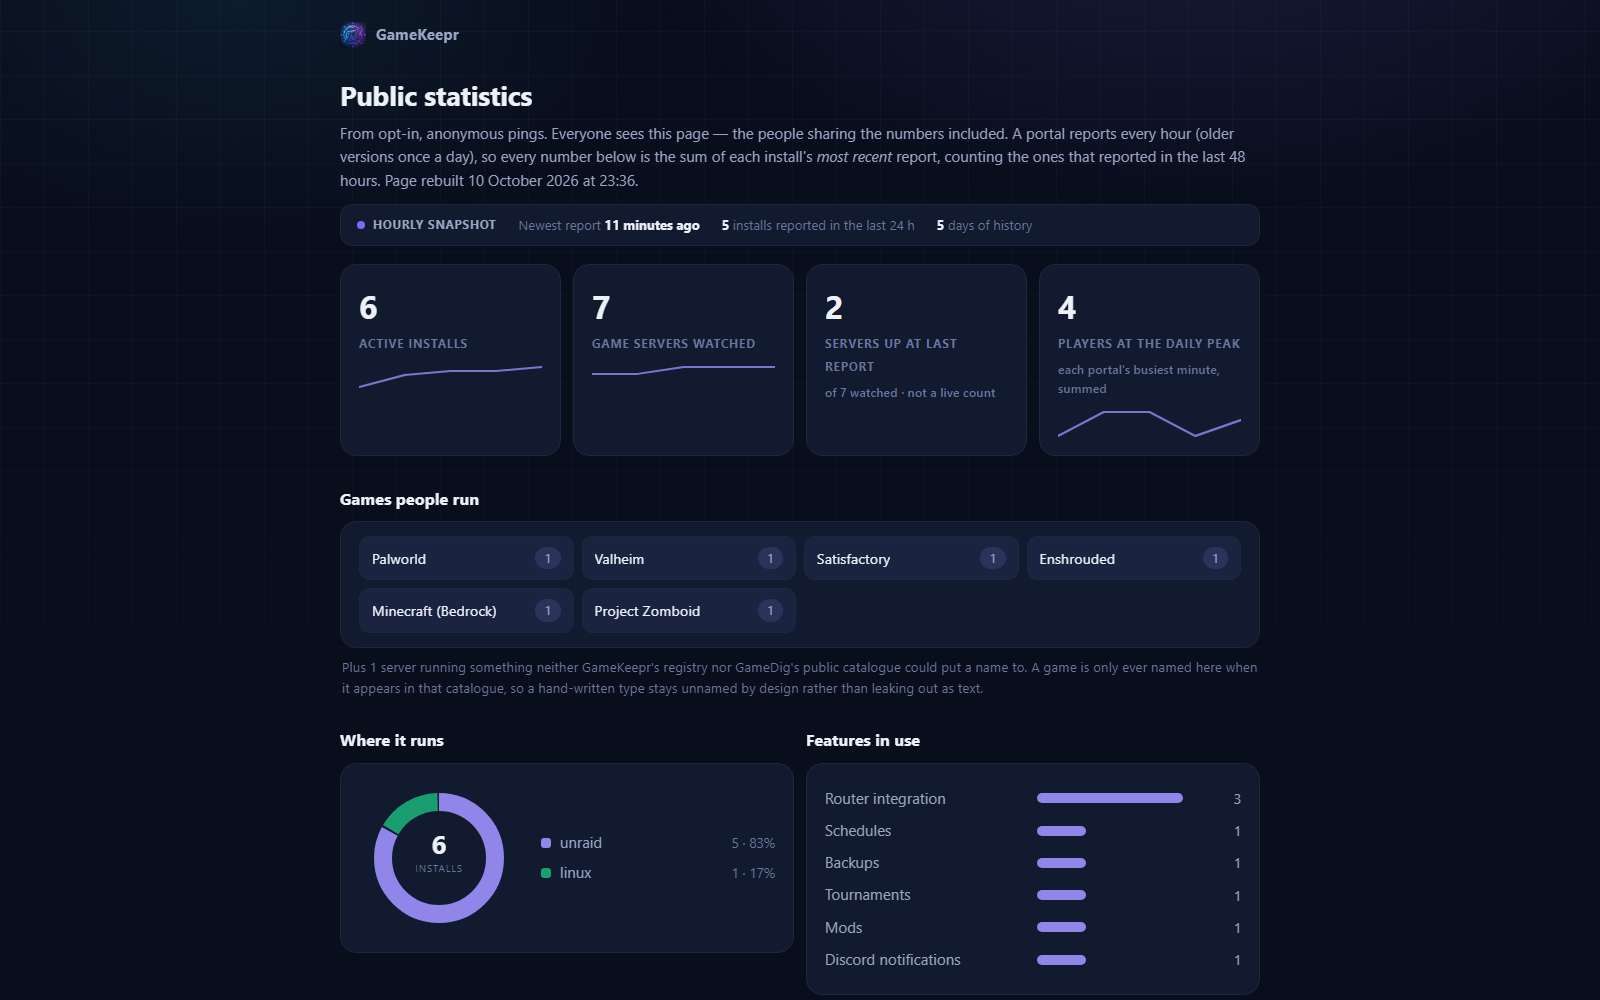Click the count badge on Palworld
Screen dimensions: 1600x1000
[x=548, y=558]
